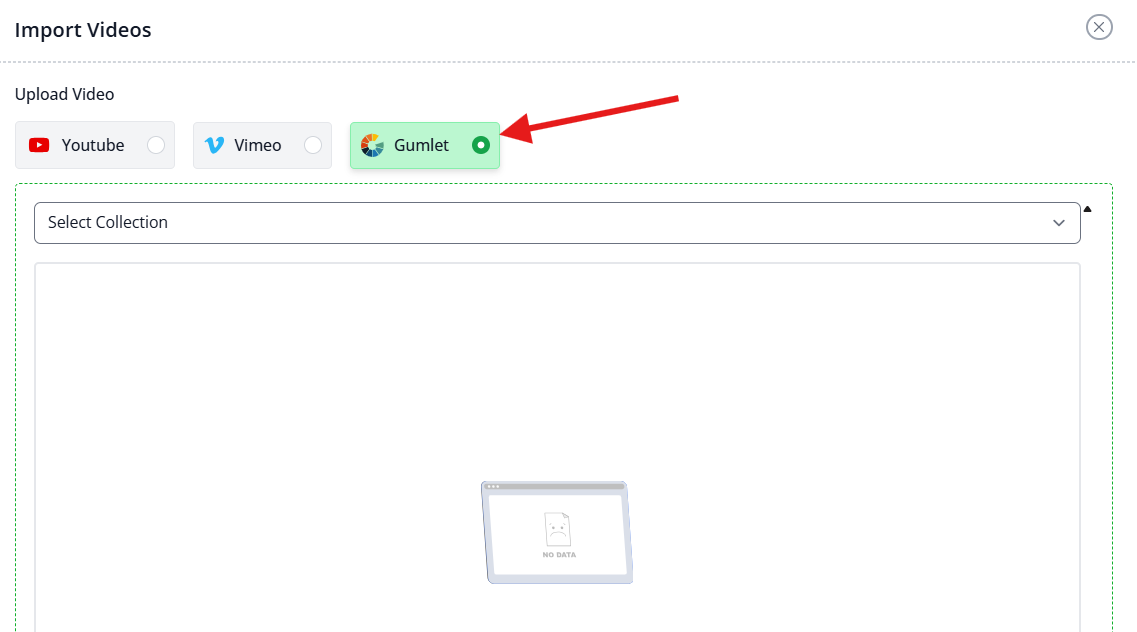Choose the Vimeo source label

tap(257, 145)
